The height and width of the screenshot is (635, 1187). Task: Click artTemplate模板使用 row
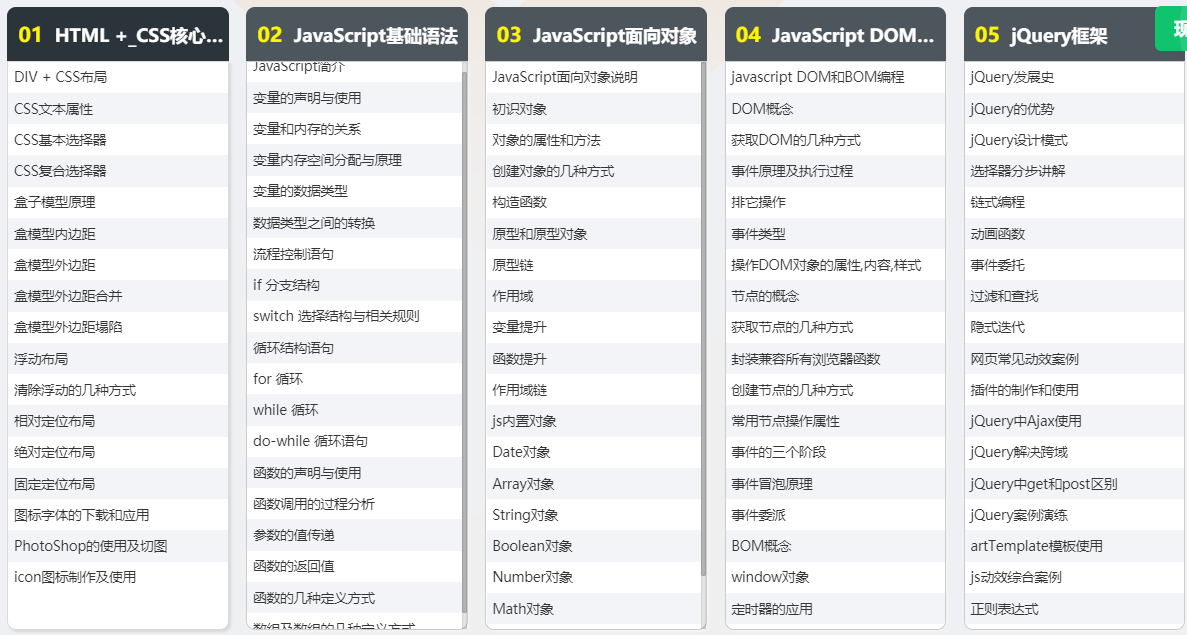(1075, 546)
